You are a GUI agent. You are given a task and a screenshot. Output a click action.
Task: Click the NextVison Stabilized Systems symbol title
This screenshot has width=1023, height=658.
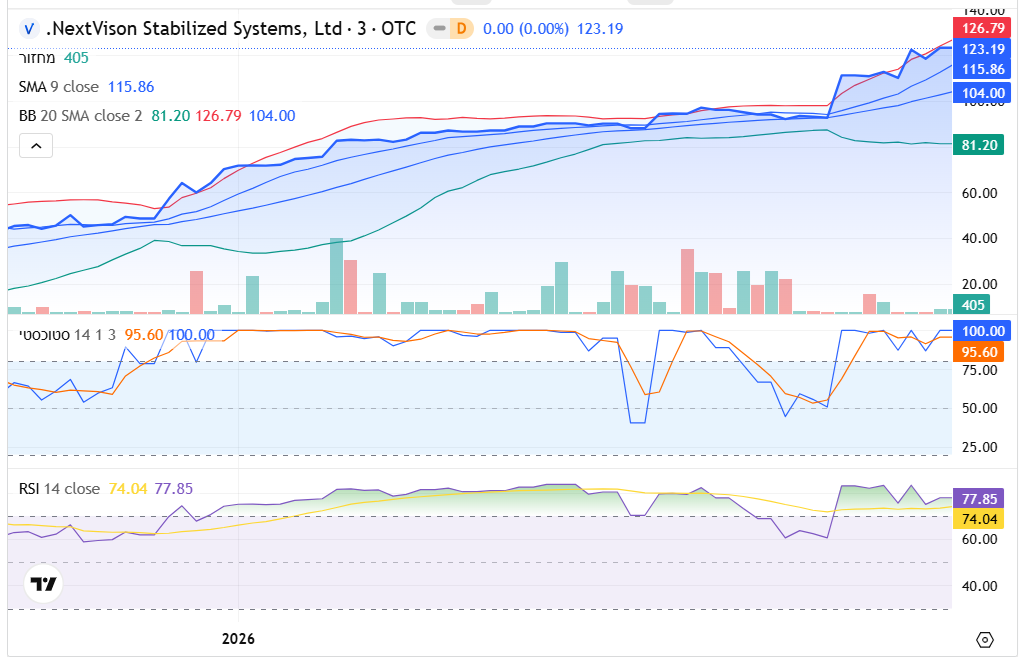point(230,29)
